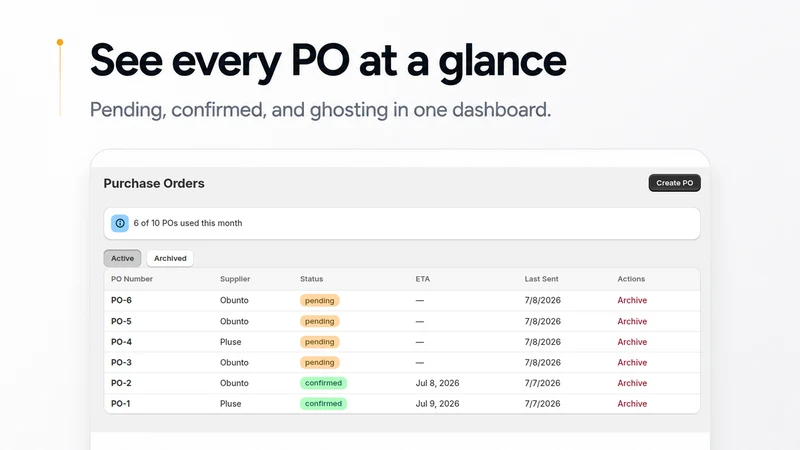800x450 pixels.
Task: Click the 6 of 10 POs used text
Action: (x=188, y=223)
